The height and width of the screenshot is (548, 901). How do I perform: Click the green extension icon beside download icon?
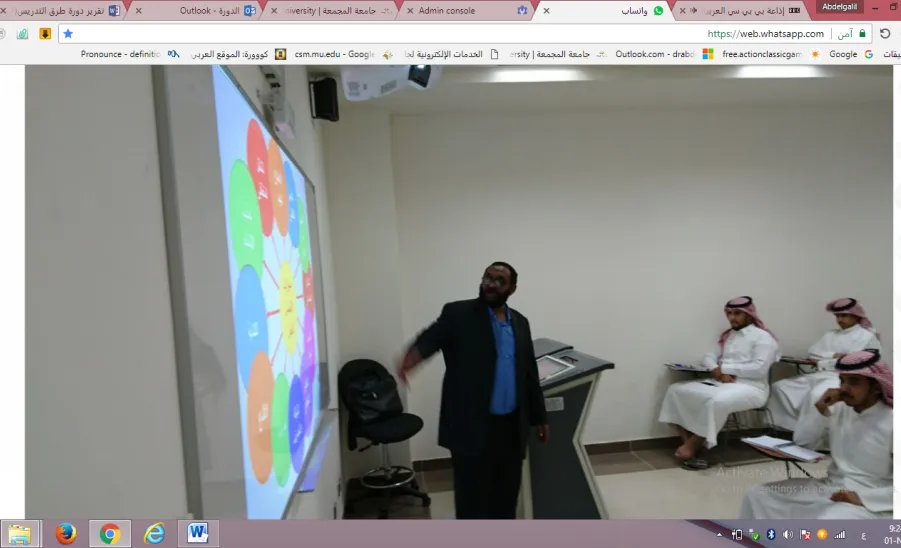point(22,34)
